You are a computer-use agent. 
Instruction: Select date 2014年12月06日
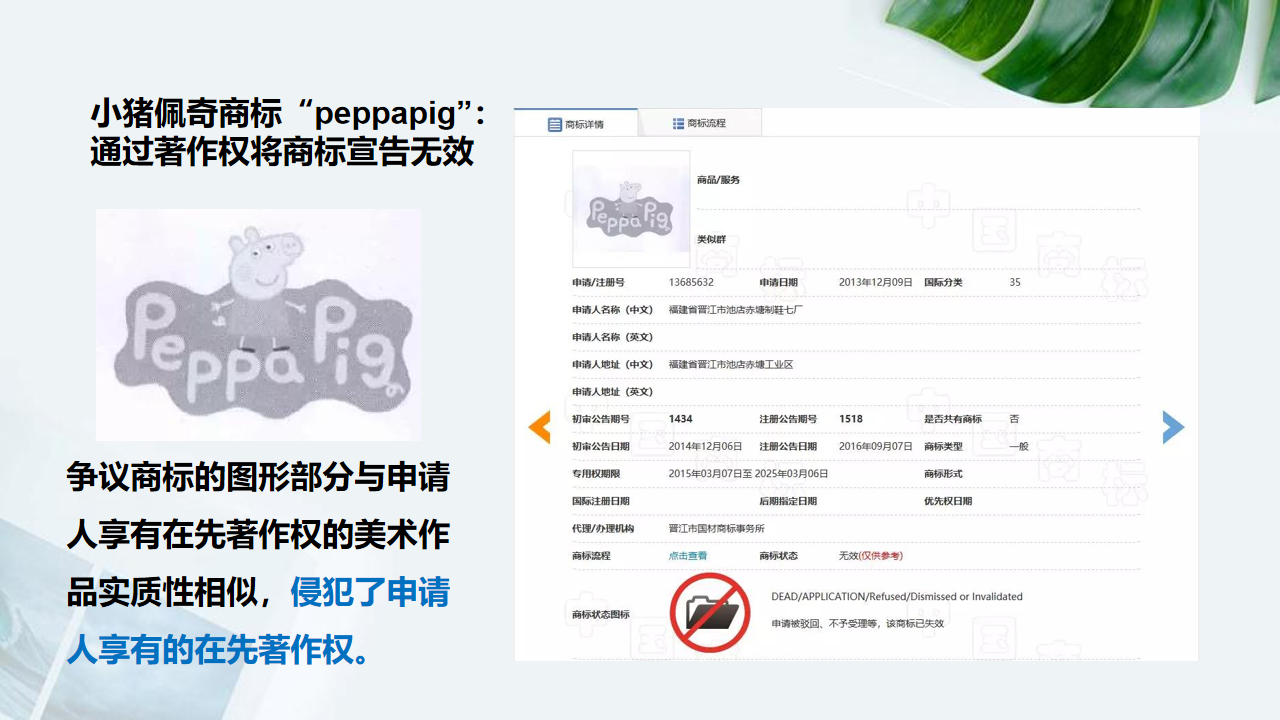tap(705, 446)
